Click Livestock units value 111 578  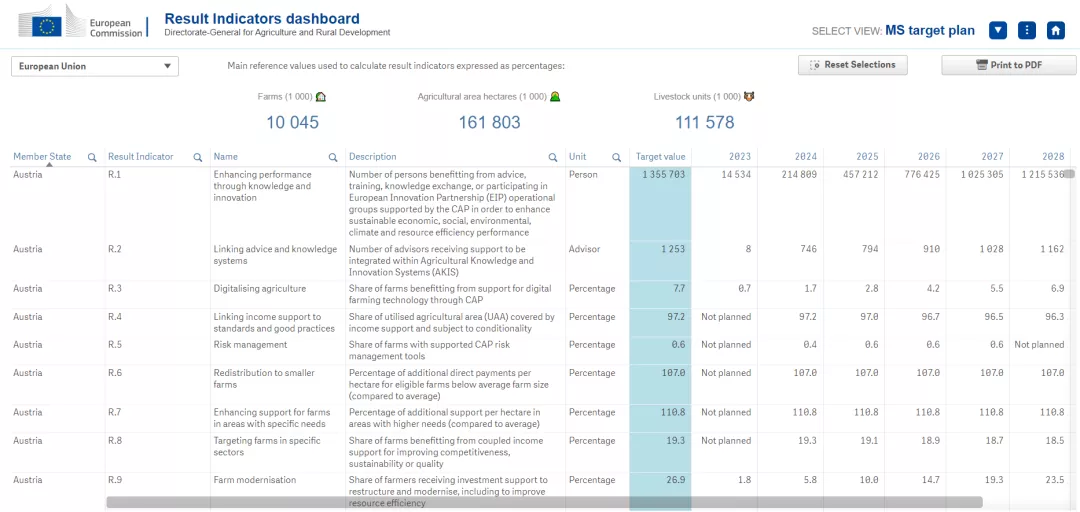[x=705, y=123]
